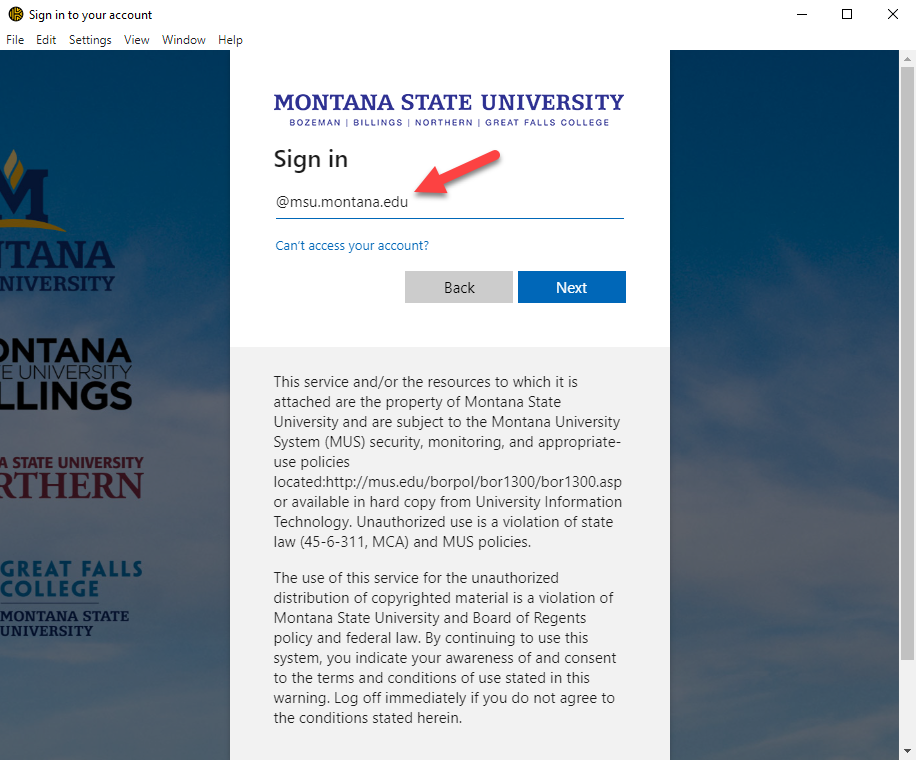Viewport: 916px width, 760px height.
Task: Click the app icon in title bar
Action: tap(16, 14)
